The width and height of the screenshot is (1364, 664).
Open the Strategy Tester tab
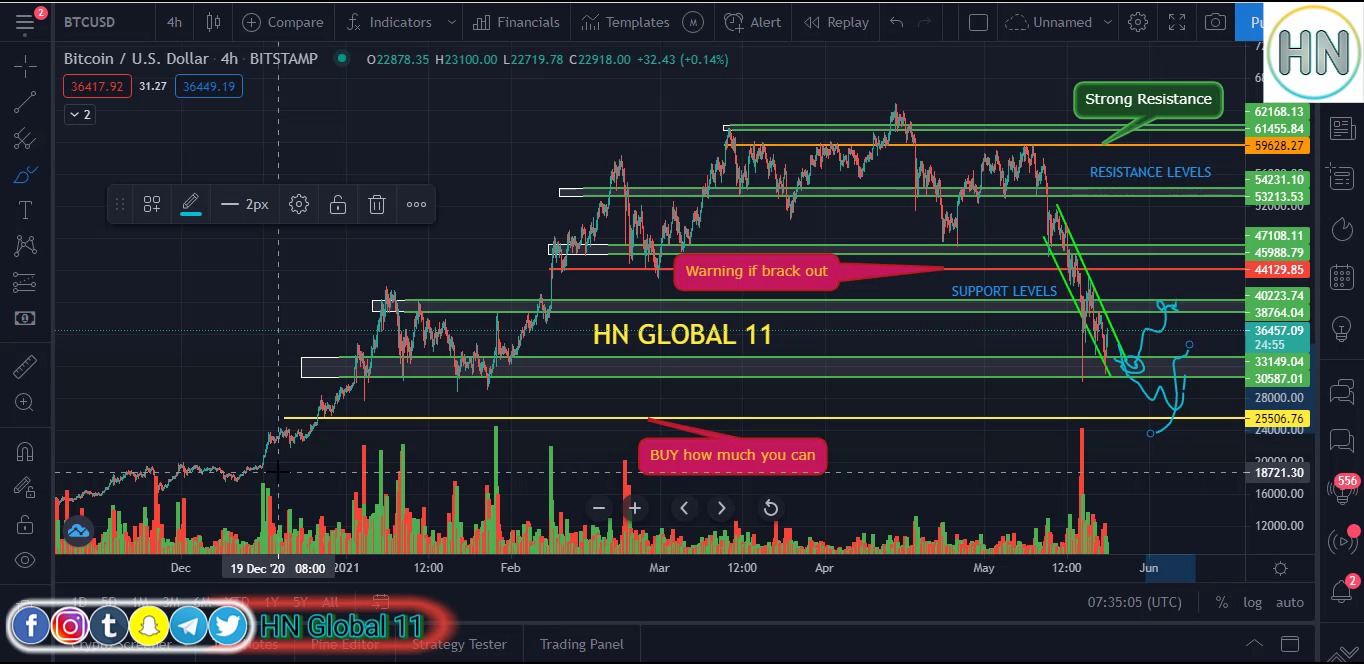coord(459,644)
